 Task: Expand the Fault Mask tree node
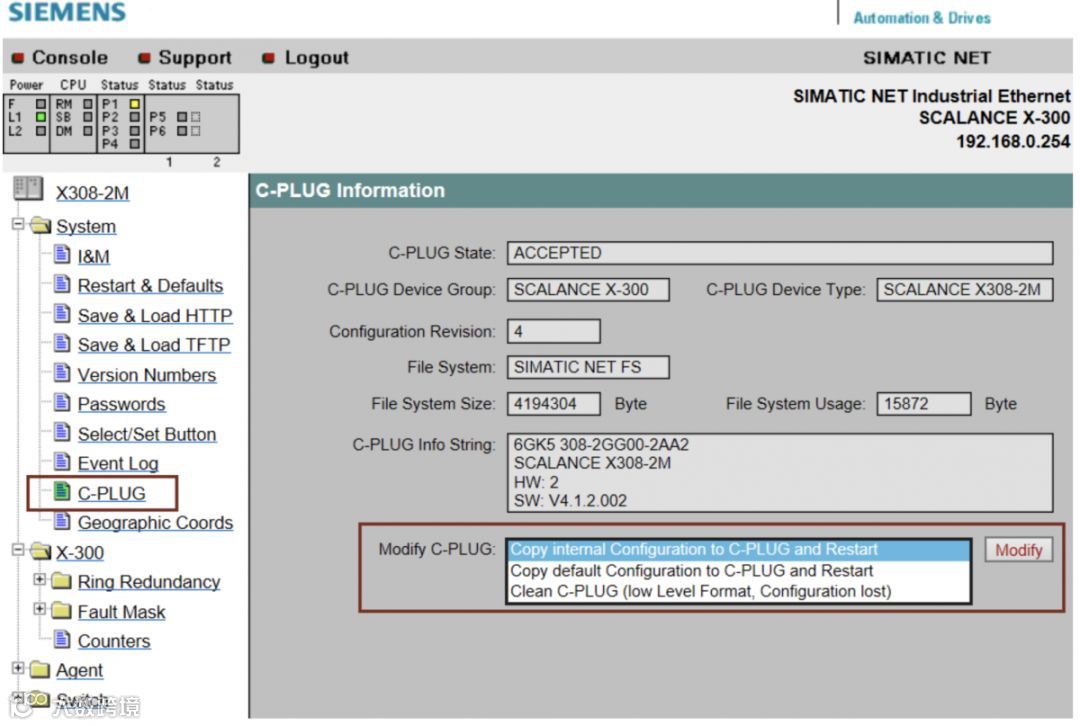40,610
